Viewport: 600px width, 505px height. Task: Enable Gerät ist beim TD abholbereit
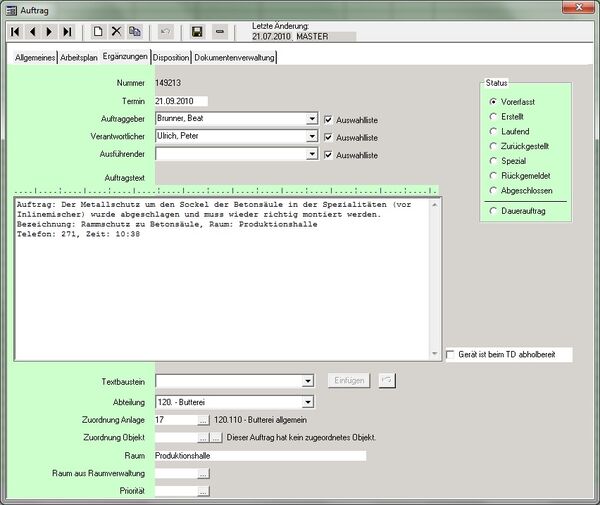pos(451,354)
